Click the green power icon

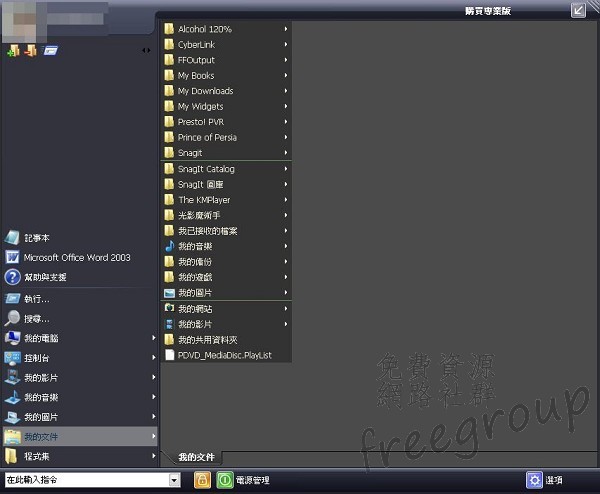point(225,480)
